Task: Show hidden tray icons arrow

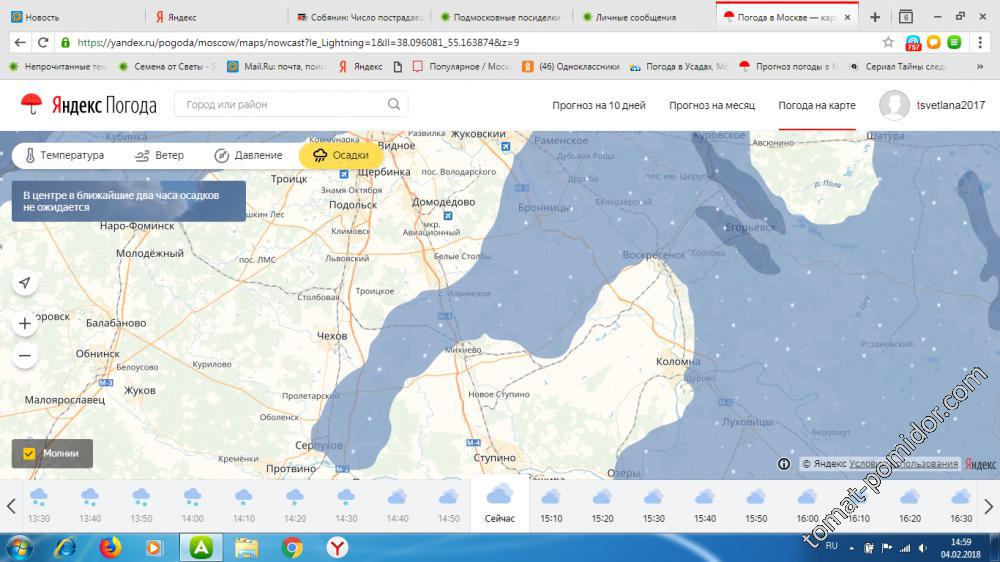Action: 851,548
